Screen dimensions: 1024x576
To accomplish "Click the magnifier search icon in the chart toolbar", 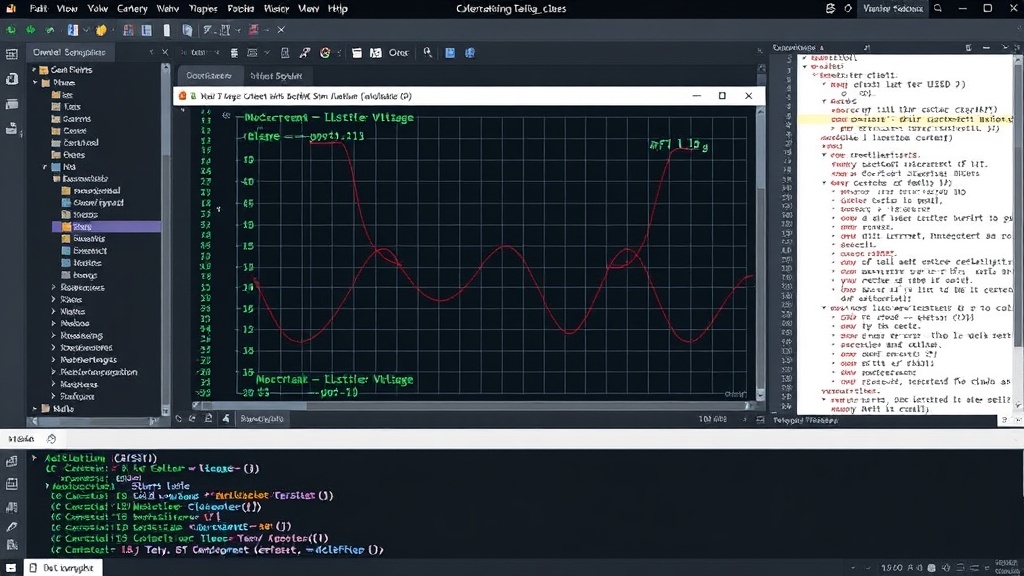I will click(x=427, y=52).
